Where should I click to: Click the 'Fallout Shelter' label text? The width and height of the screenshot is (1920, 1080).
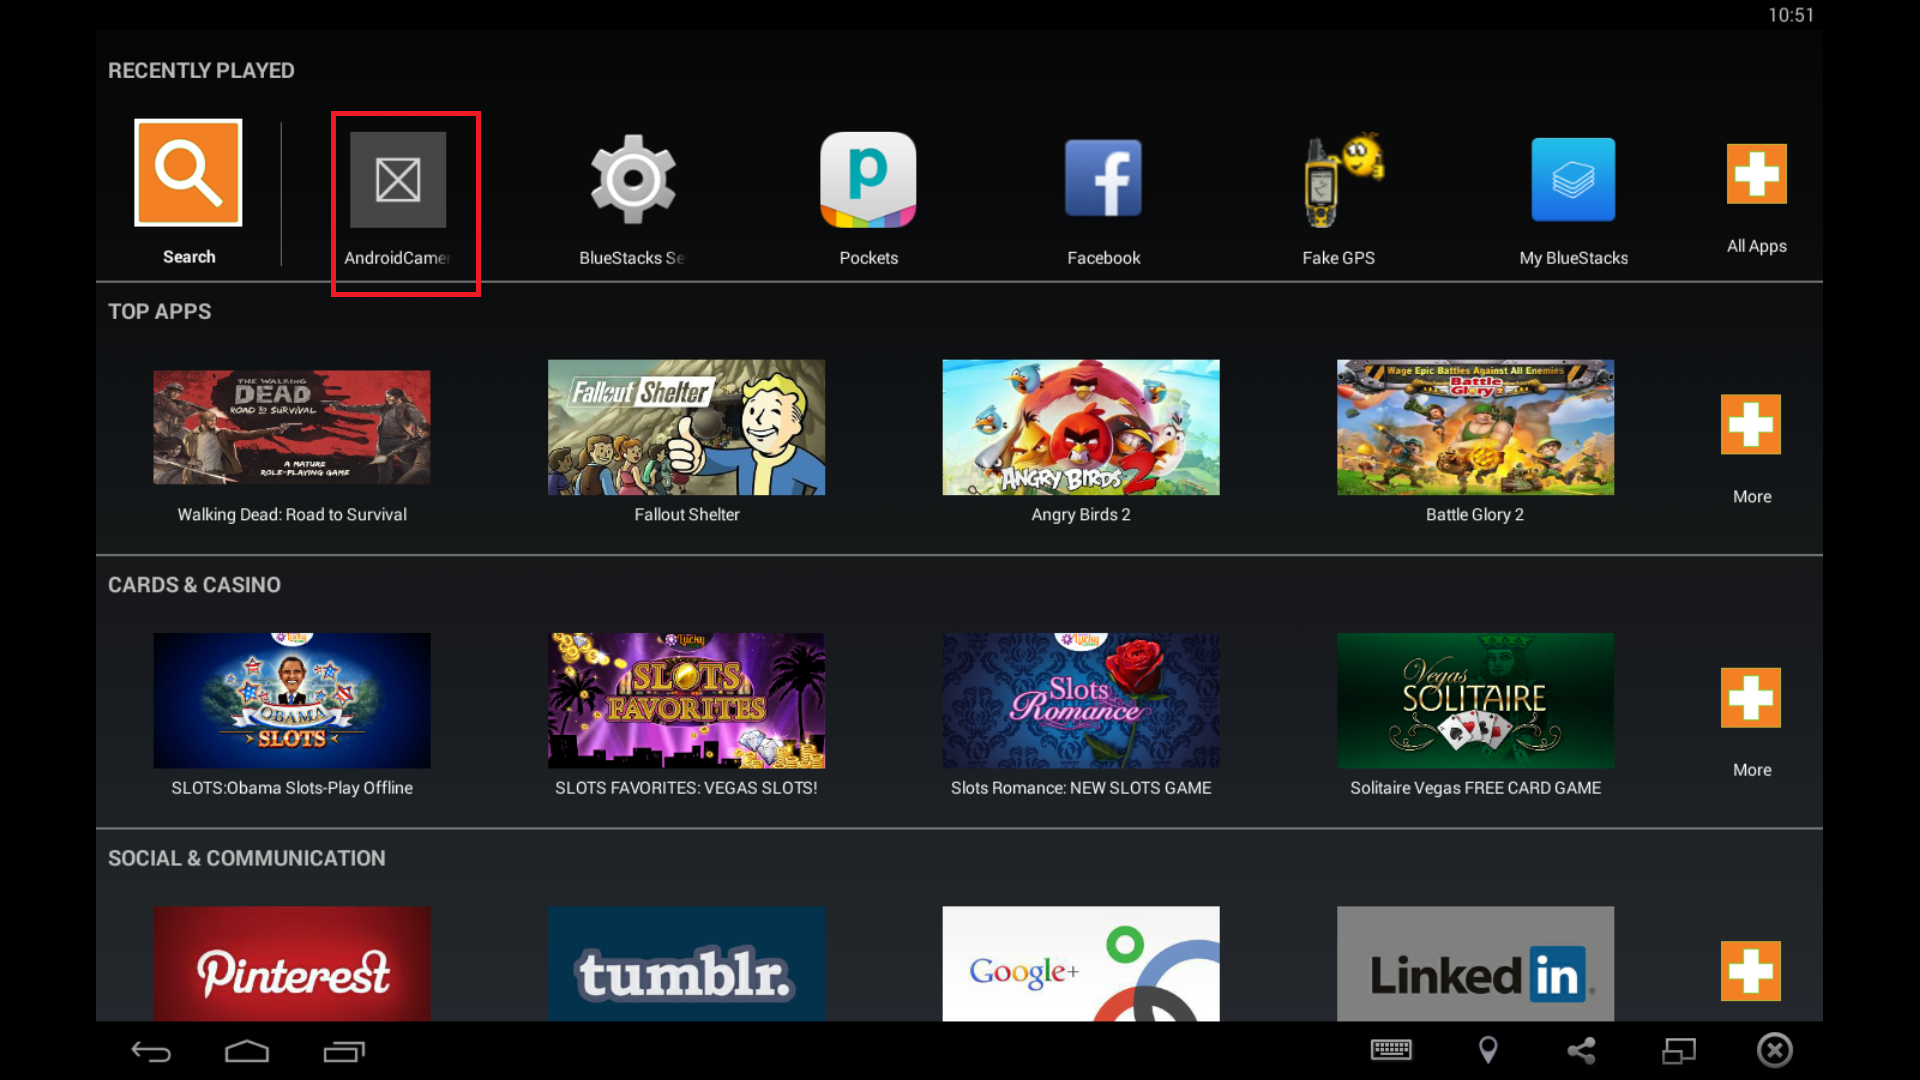coord(687,514)
